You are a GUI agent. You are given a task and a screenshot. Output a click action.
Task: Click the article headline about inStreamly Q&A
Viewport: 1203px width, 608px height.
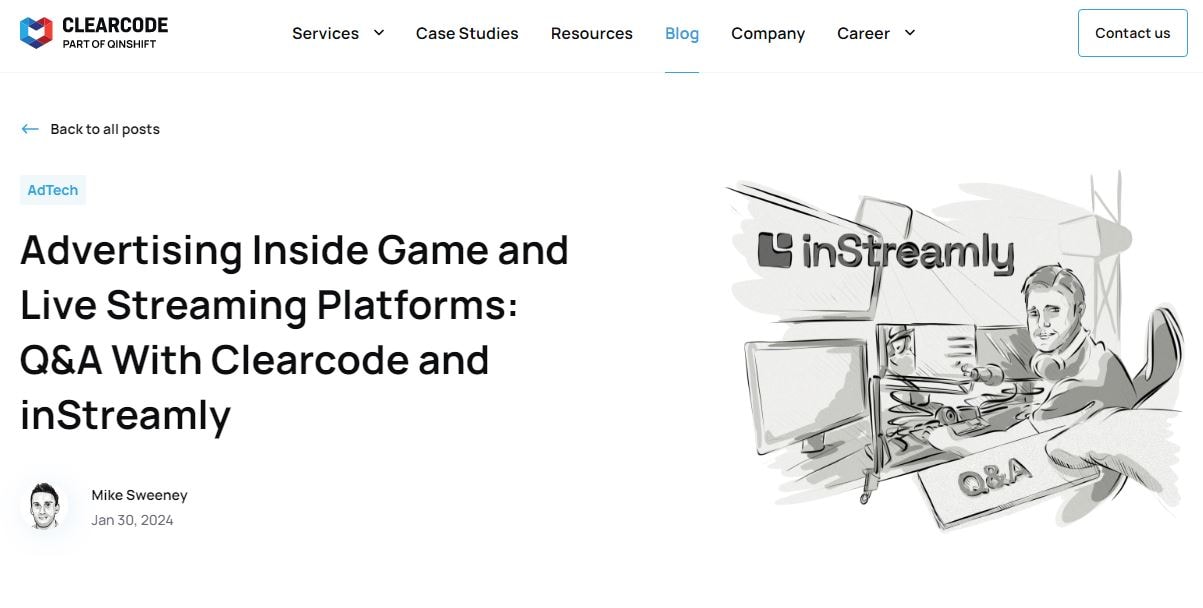coord(294,332)
